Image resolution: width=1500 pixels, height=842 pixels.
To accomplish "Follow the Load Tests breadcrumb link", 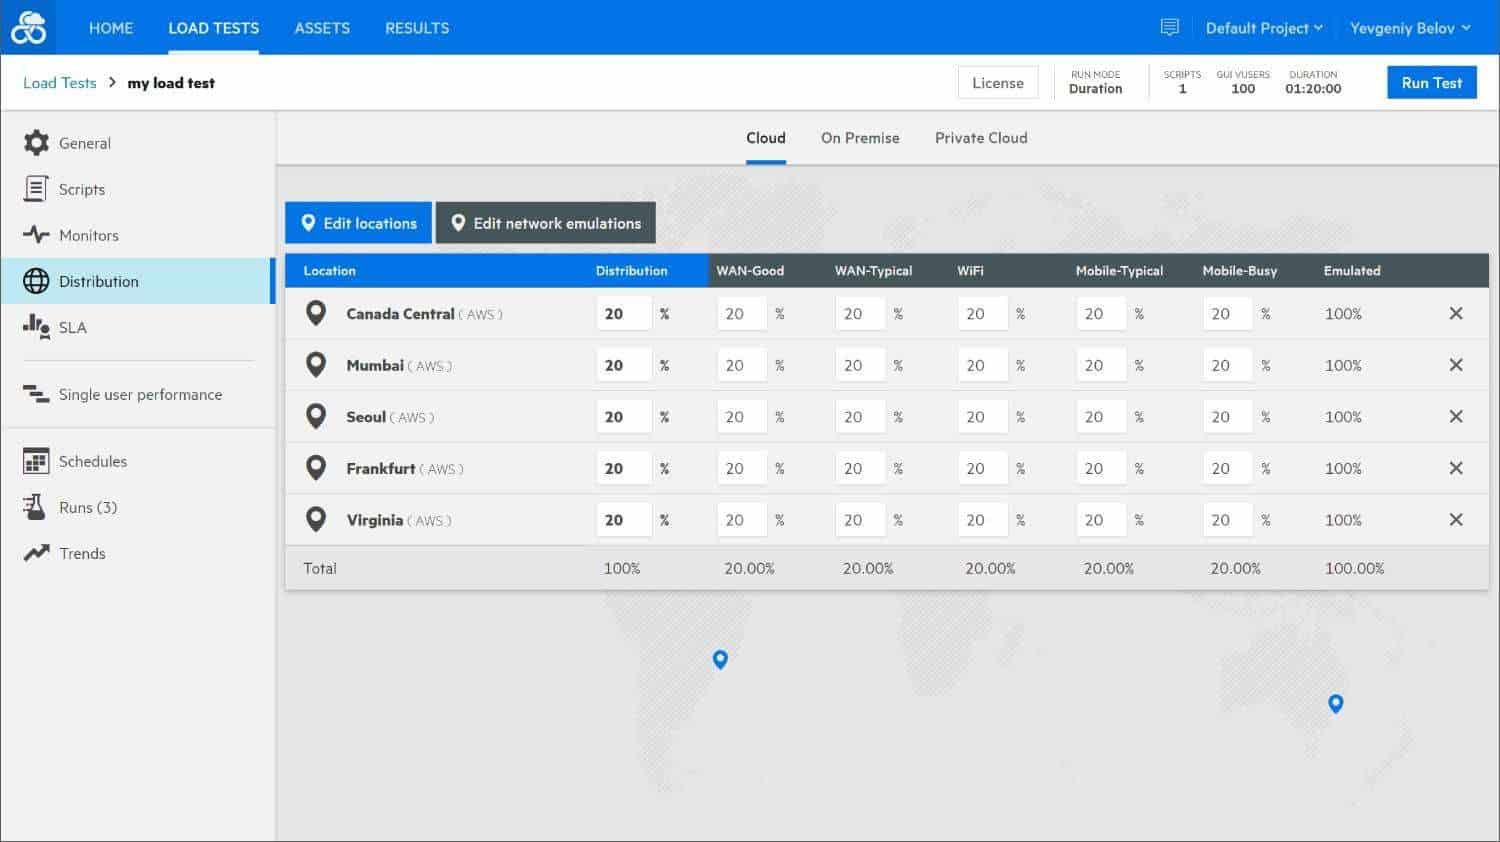I will click(x=60, y=83).
